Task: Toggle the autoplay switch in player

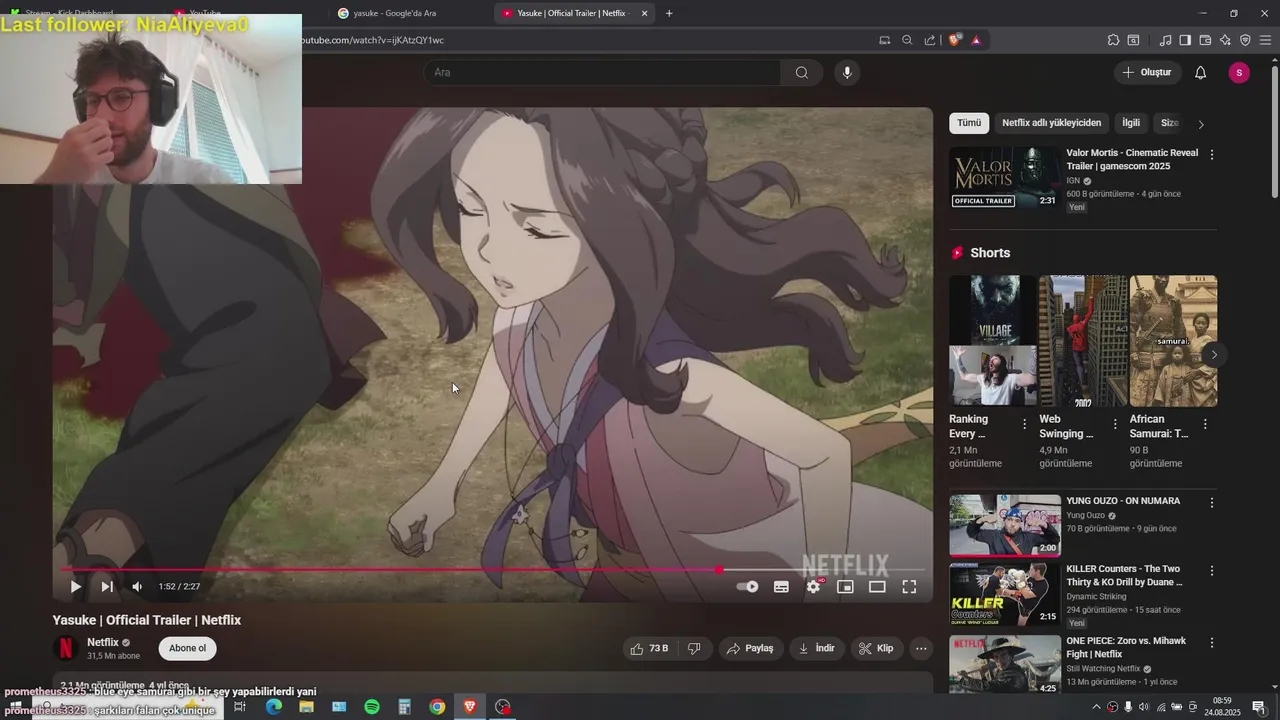Action: (x=747, y=587)
